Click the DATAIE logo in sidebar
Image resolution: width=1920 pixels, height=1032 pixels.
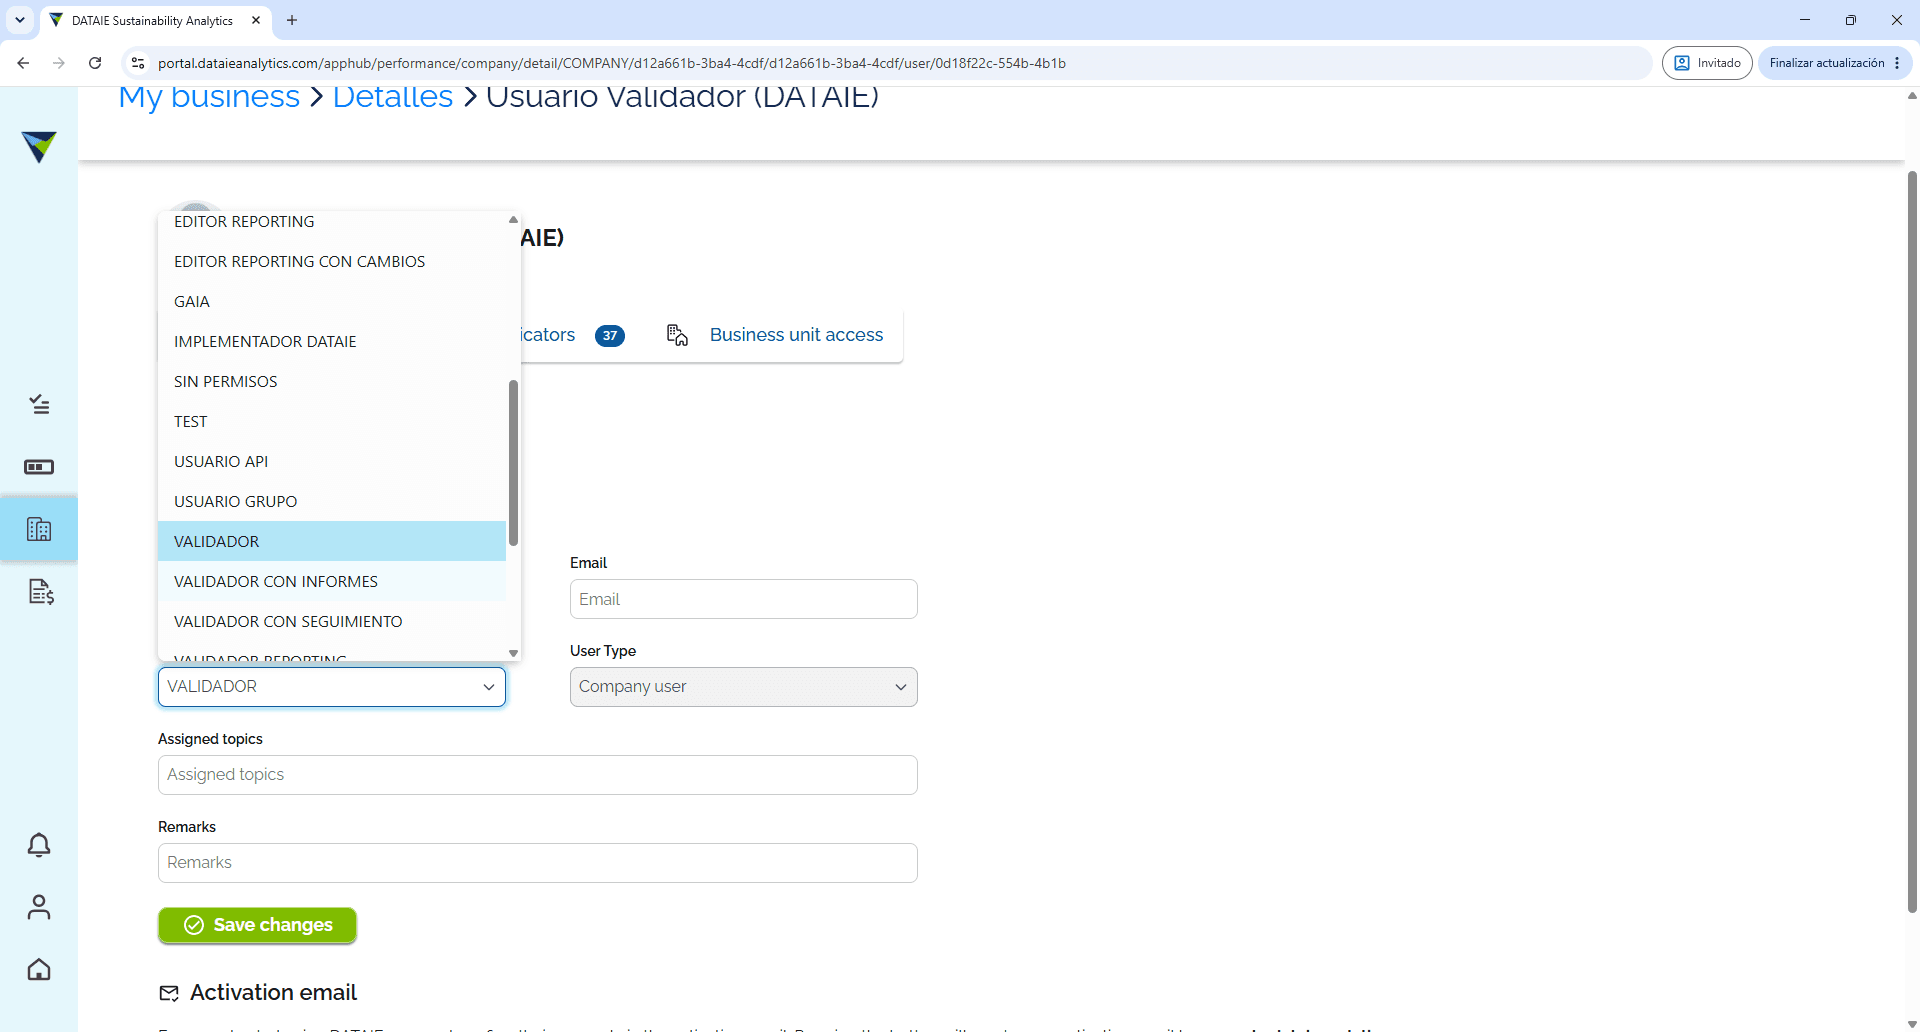[39, 146]
